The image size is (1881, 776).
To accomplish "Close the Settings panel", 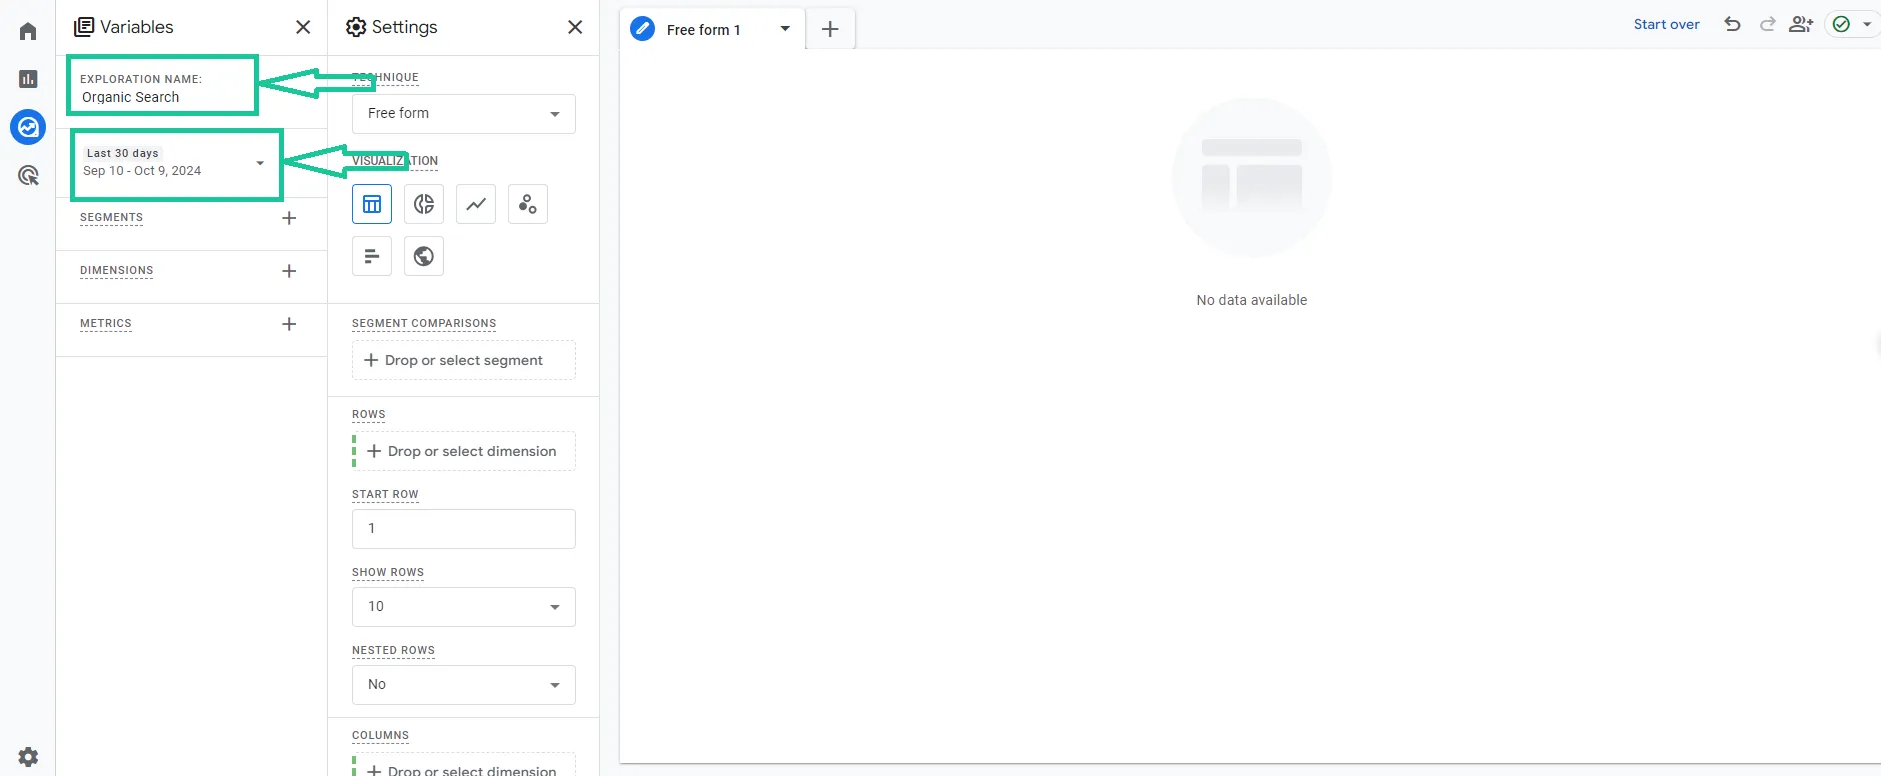I will pos(575,27).
